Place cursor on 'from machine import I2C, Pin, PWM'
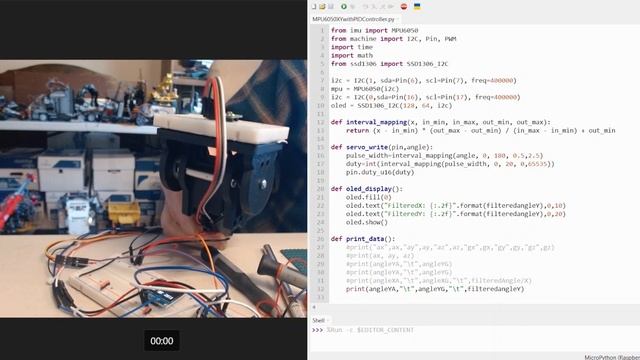Screen dimensions: 640x360 click(x=393, y=39)
